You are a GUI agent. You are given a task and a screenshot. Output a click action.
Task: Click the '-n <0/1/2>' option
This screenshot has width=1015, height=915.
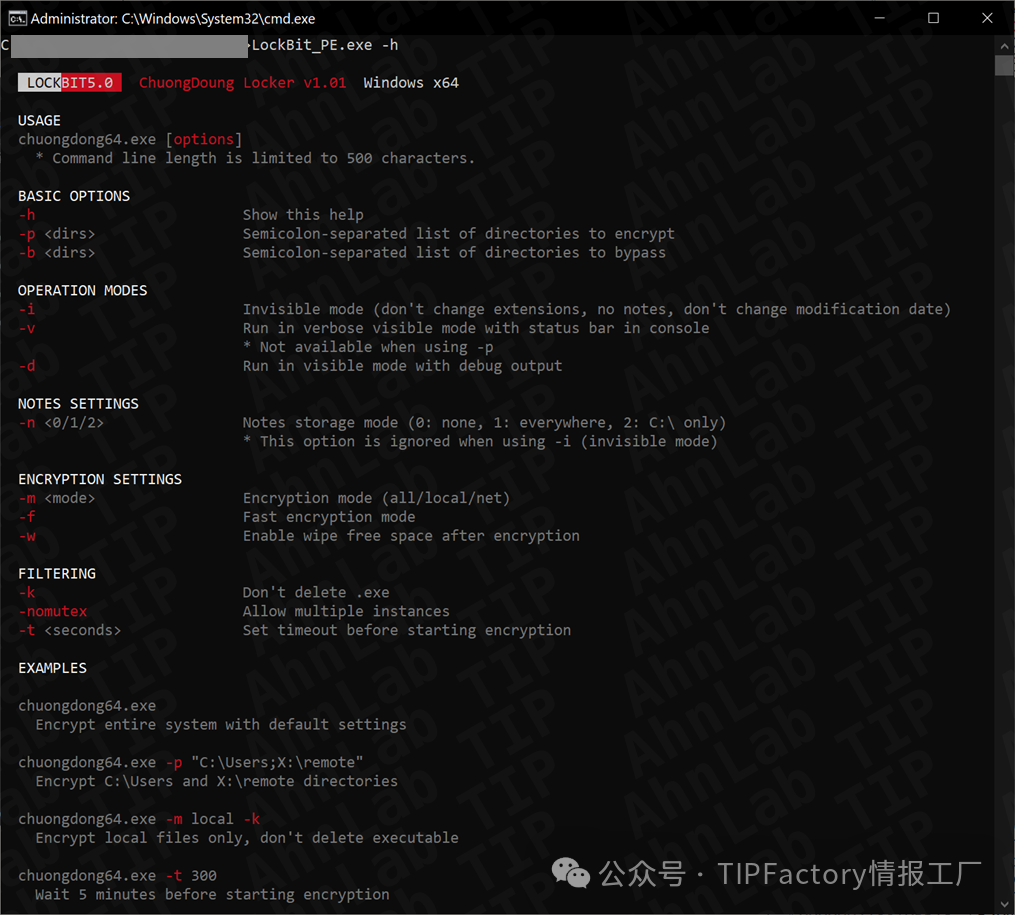coord(61,423)
